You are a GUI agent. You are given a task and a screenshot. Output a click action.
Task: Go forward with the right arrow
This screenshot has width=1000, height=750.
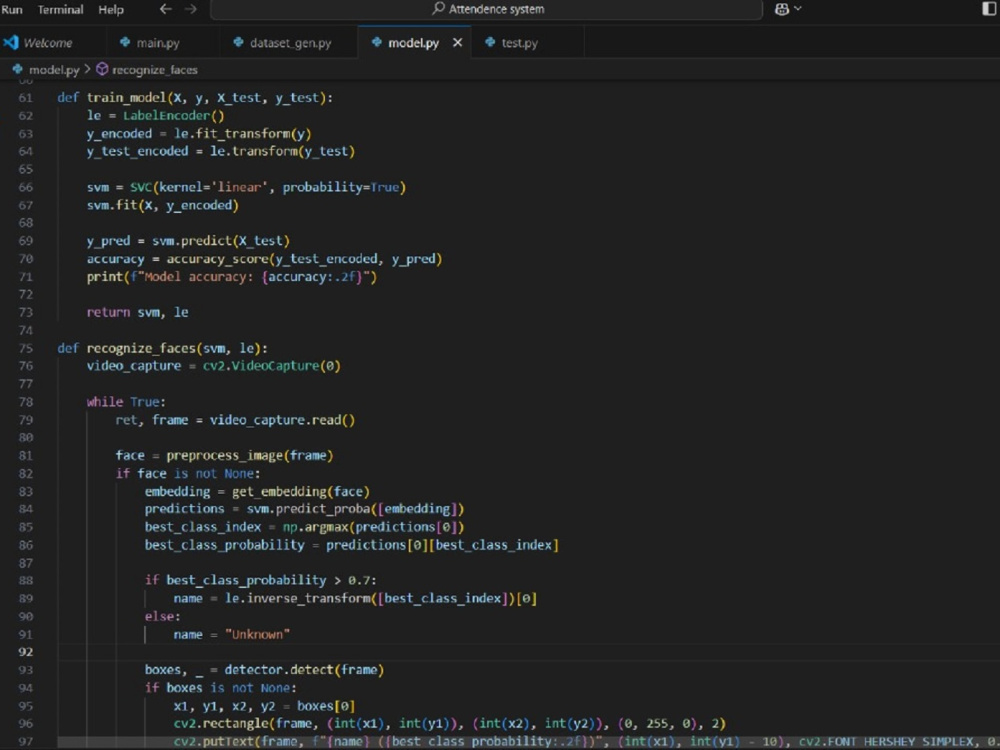190,9
